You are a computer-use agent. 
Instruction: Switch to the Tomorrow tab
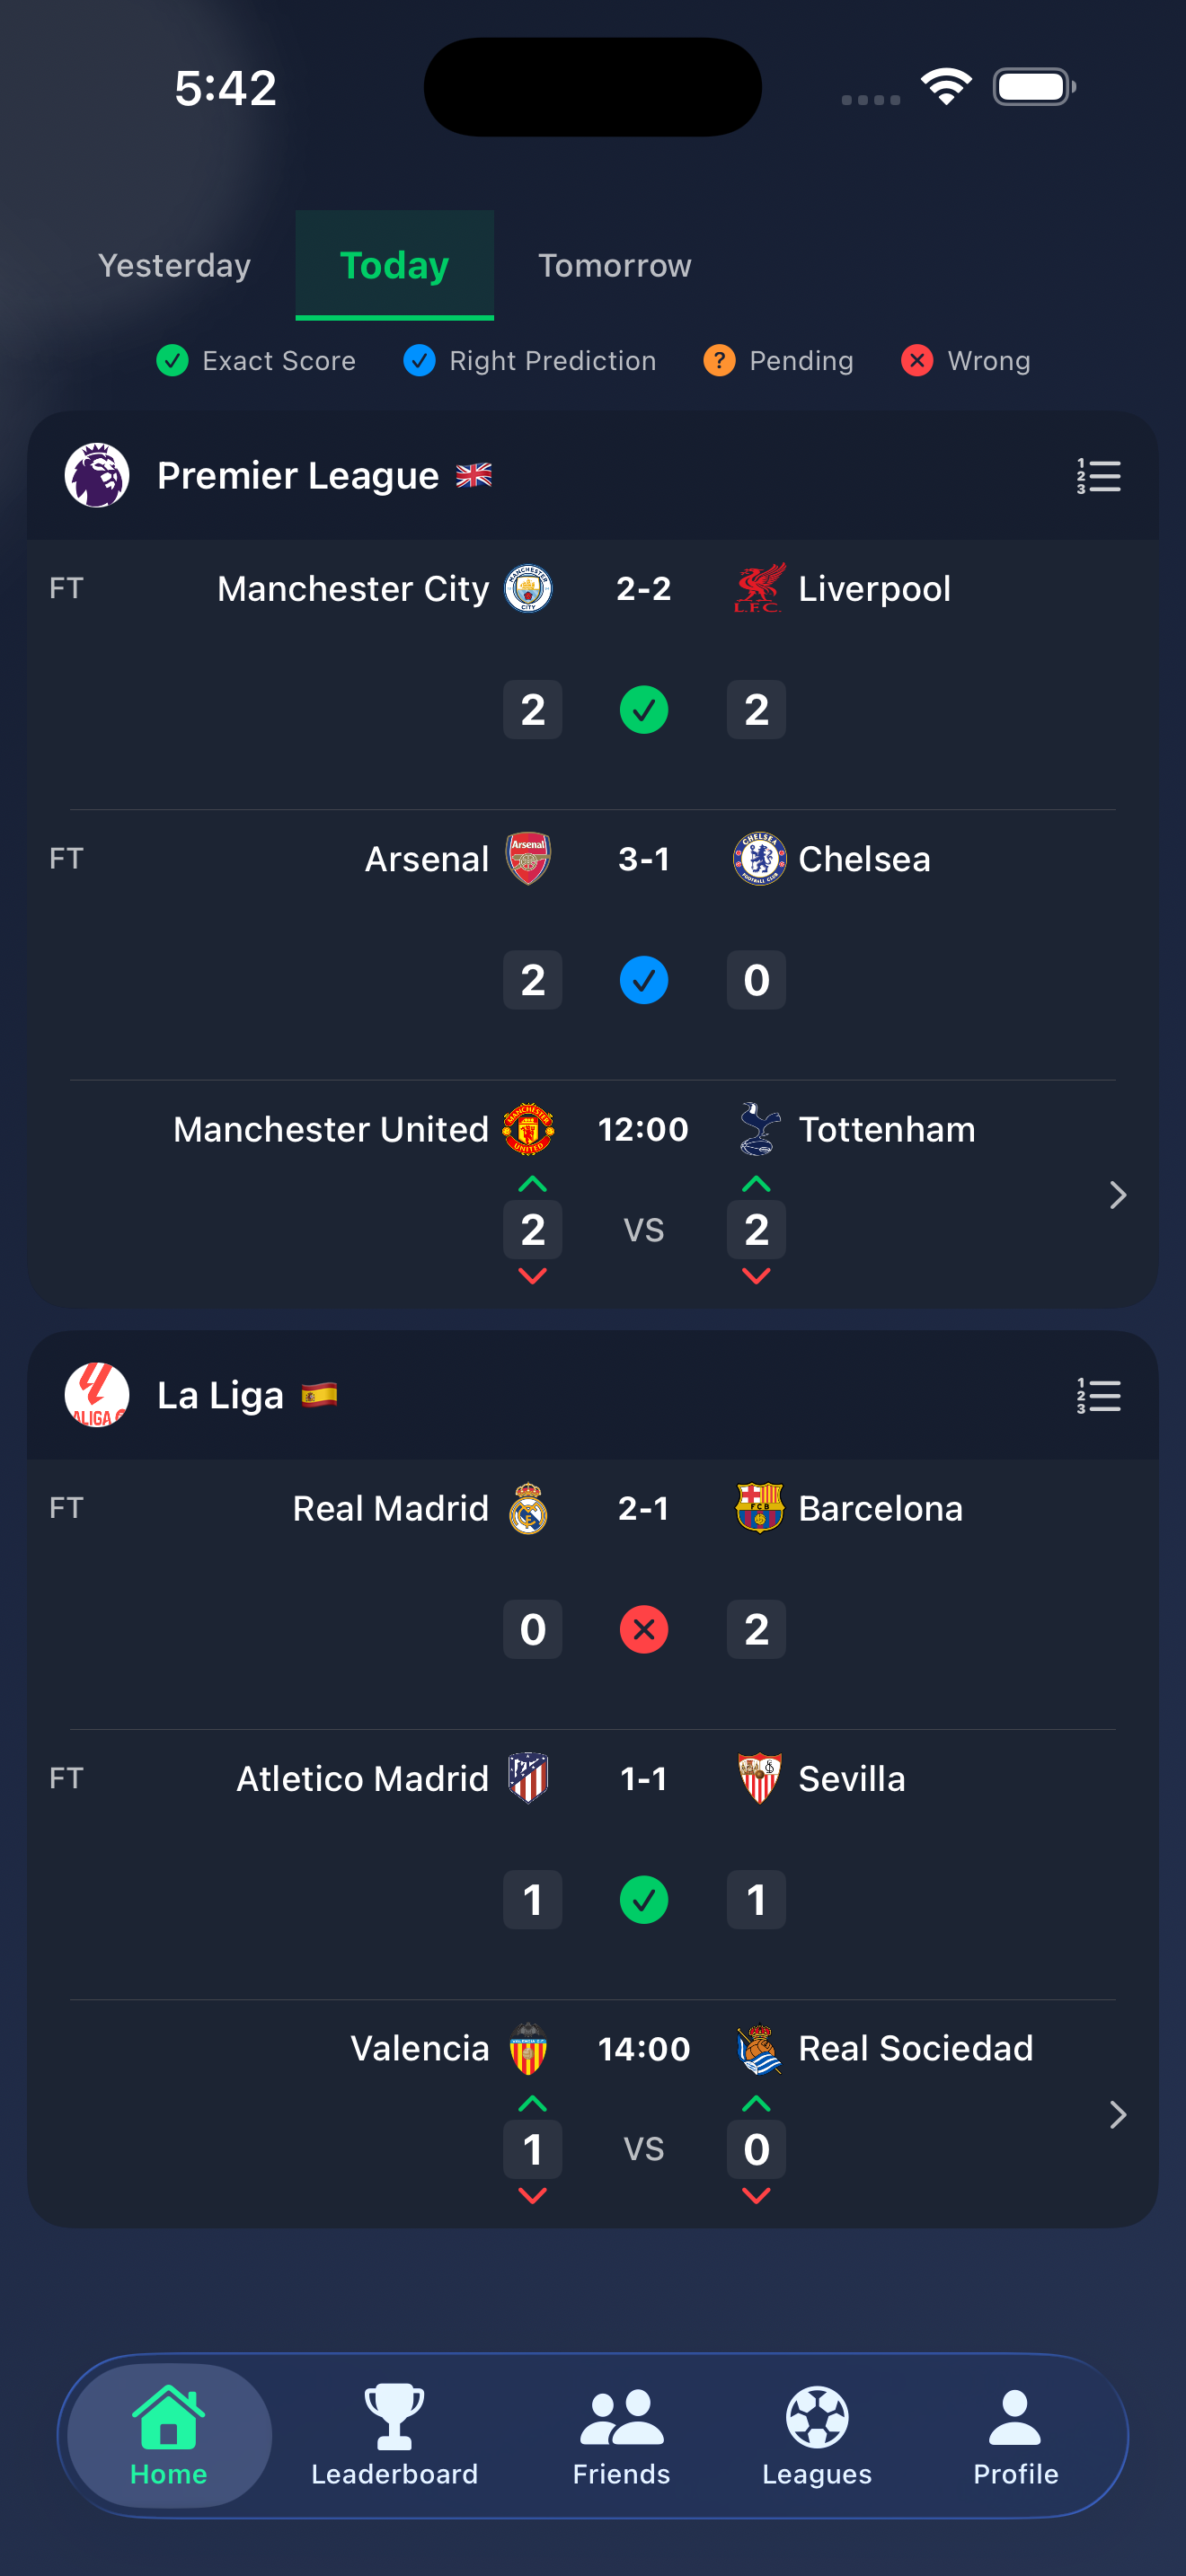click(614, 265)
